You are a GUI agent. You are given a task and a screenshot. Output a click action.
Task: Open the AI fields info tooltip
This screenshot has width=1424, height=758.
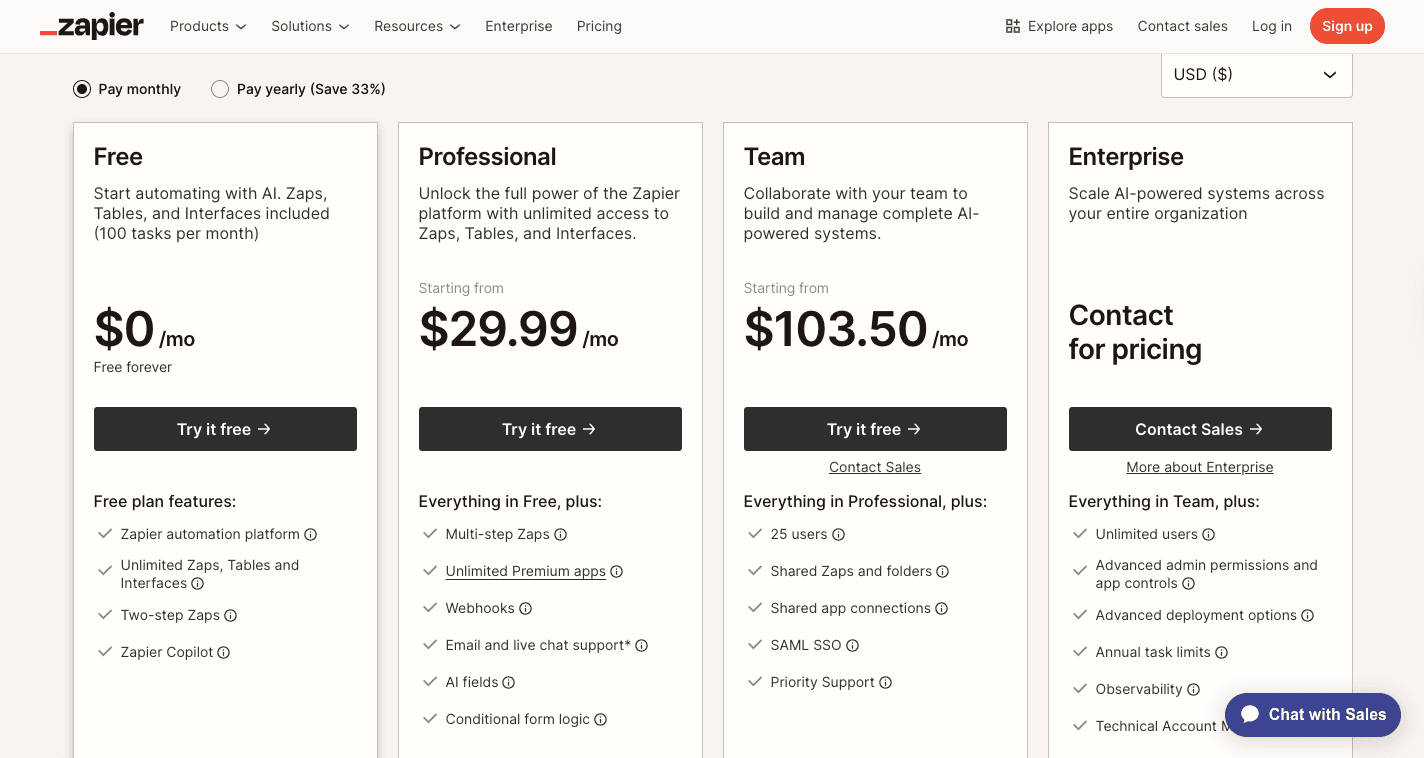pos(509,682)
